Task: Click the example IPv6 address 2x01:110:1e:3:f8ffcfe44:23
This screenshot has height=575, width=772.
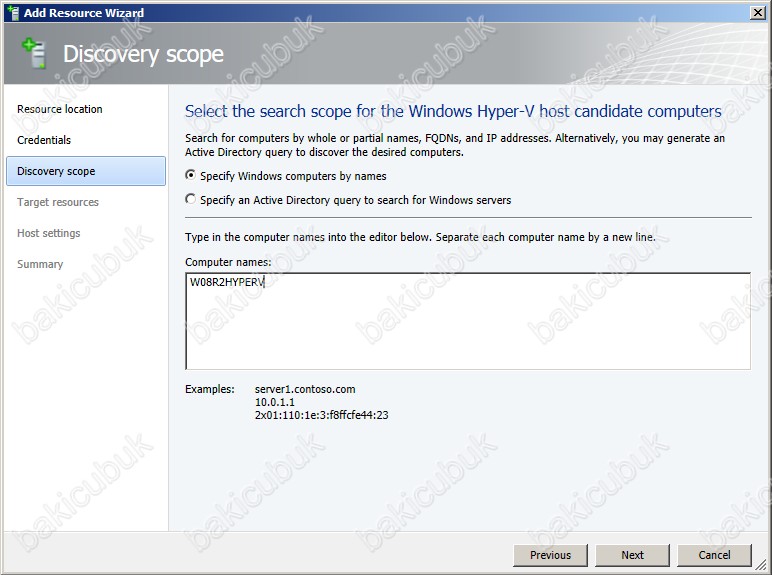Action: pyautogui.click(x=322, y=415)
